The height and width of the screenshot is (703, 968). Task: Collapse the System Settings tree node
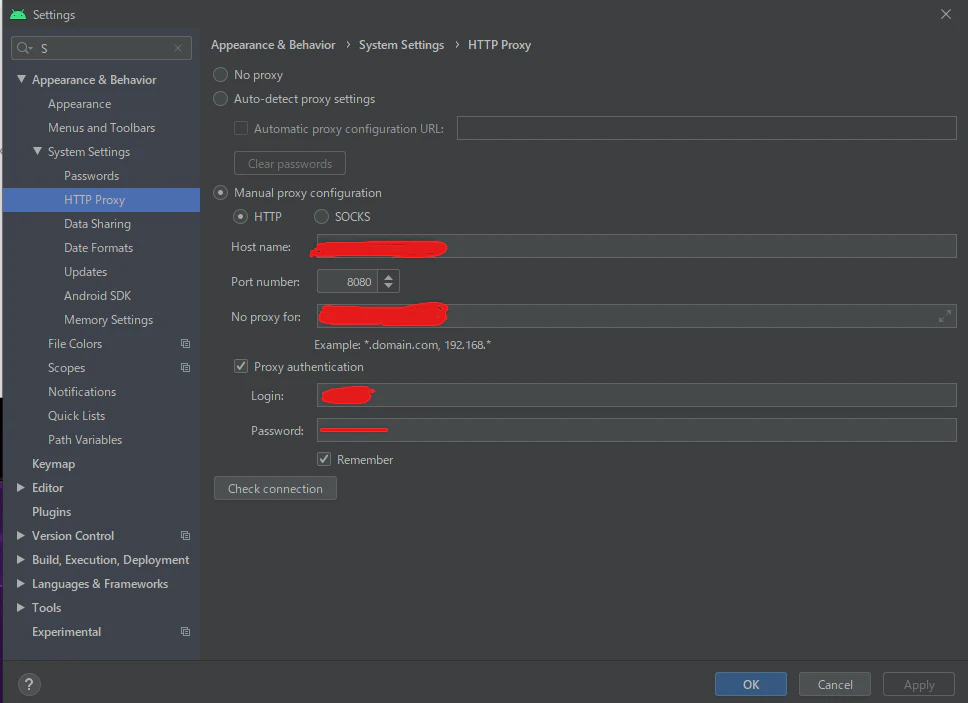38,151
